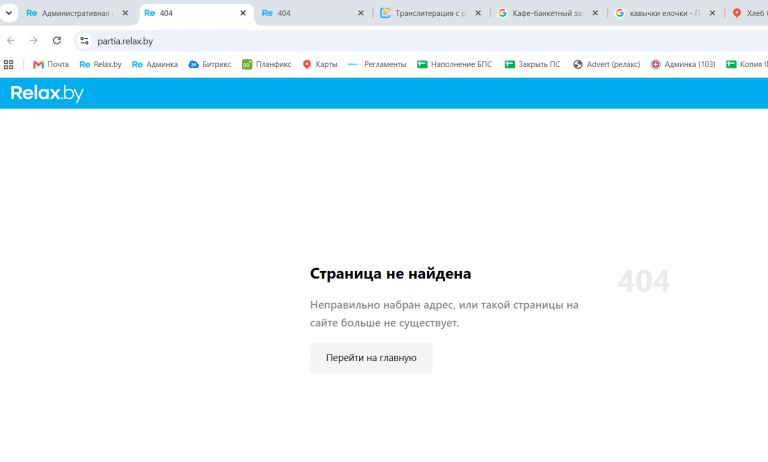The height and width of the screenshot is (462, 768).
Task: Switch to the Кафе-банкетный зал tab
Action: [541, 13]
